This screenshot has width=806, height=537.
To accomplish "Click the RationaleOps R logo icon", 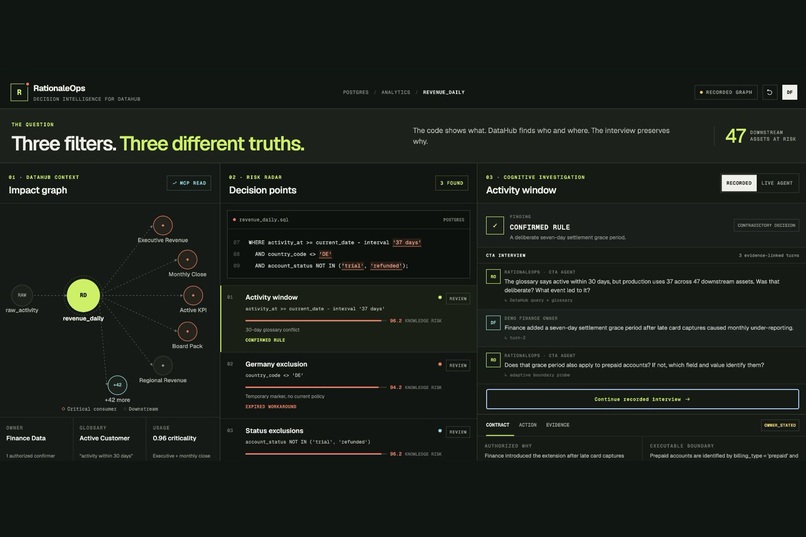I will pyautogui.click(x=19, y=92).
